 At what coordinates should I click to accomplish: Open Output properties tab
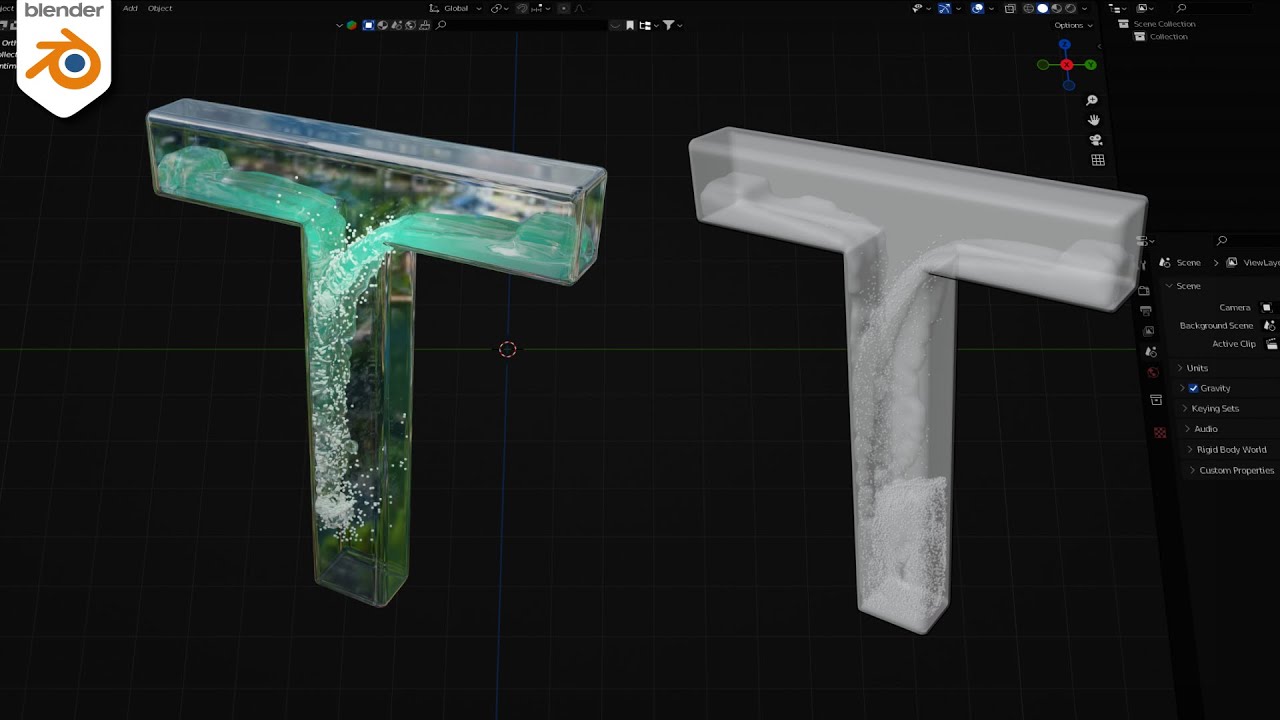[1146, 311]
